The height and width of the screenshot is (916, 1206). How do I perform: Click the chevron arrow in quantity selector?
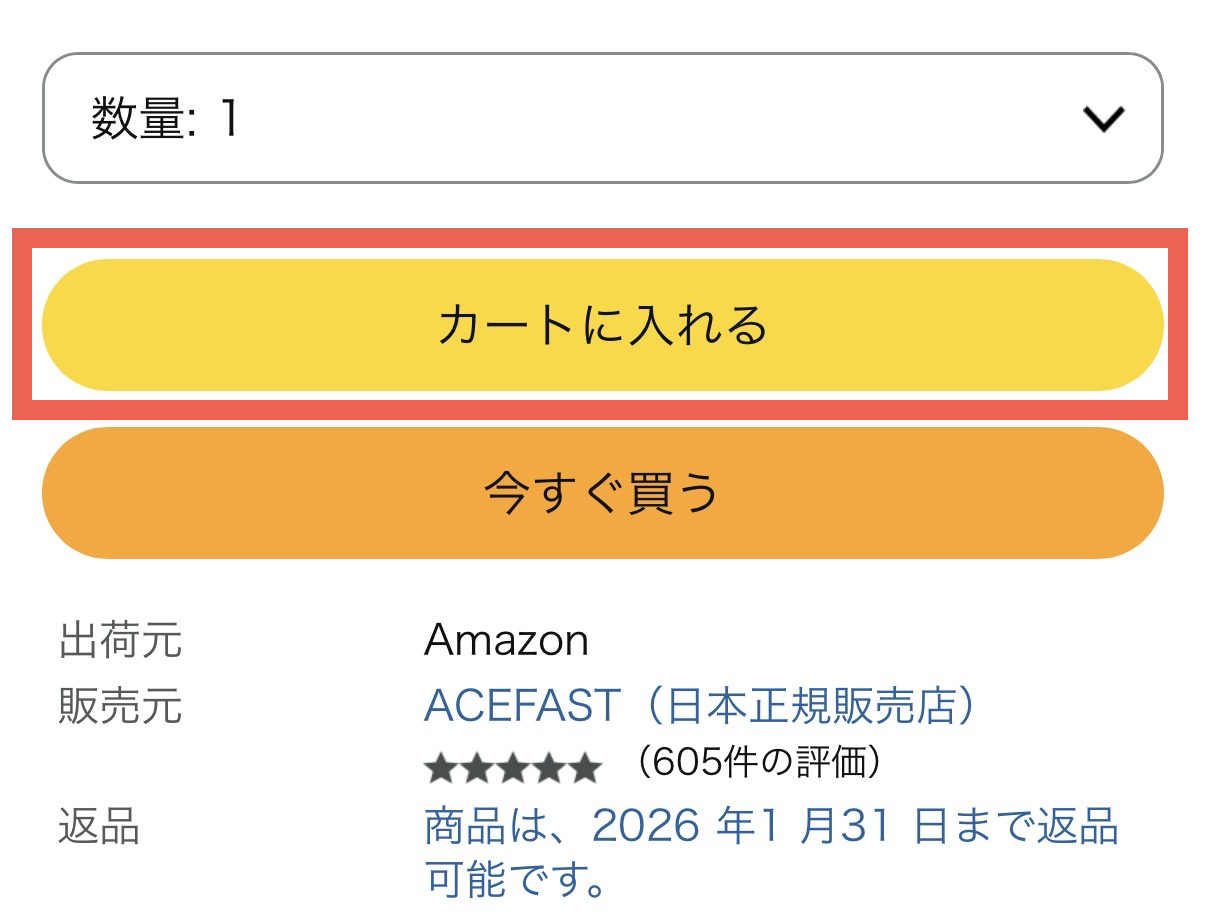pos(1104,119)
